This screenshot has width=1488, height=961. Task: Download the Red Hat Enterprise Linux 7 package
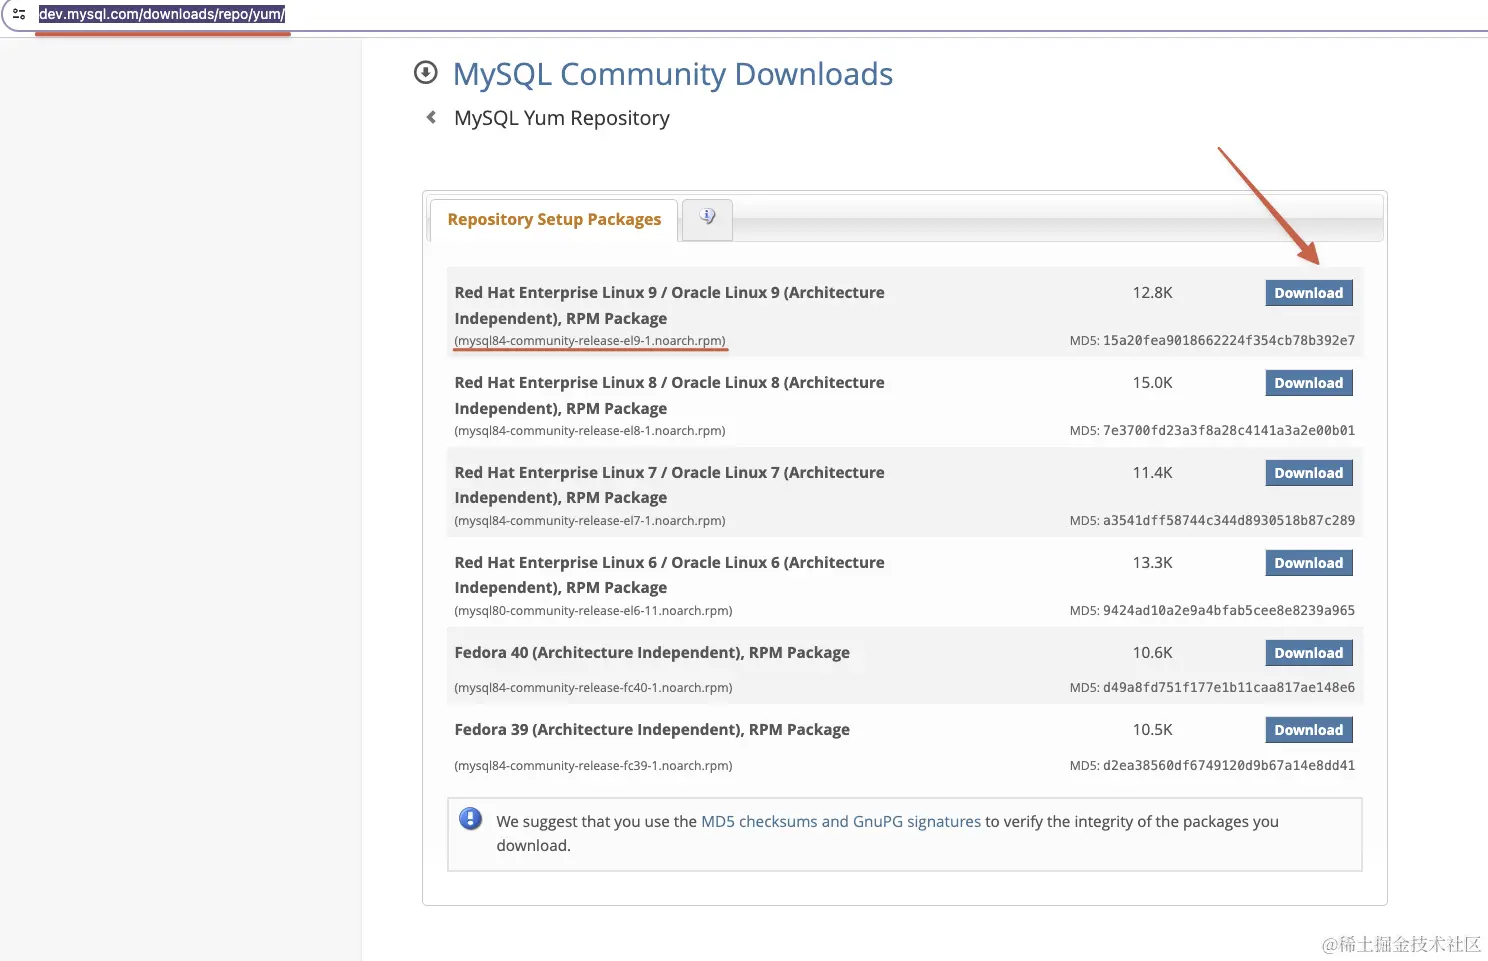[x=1308, y=473]
